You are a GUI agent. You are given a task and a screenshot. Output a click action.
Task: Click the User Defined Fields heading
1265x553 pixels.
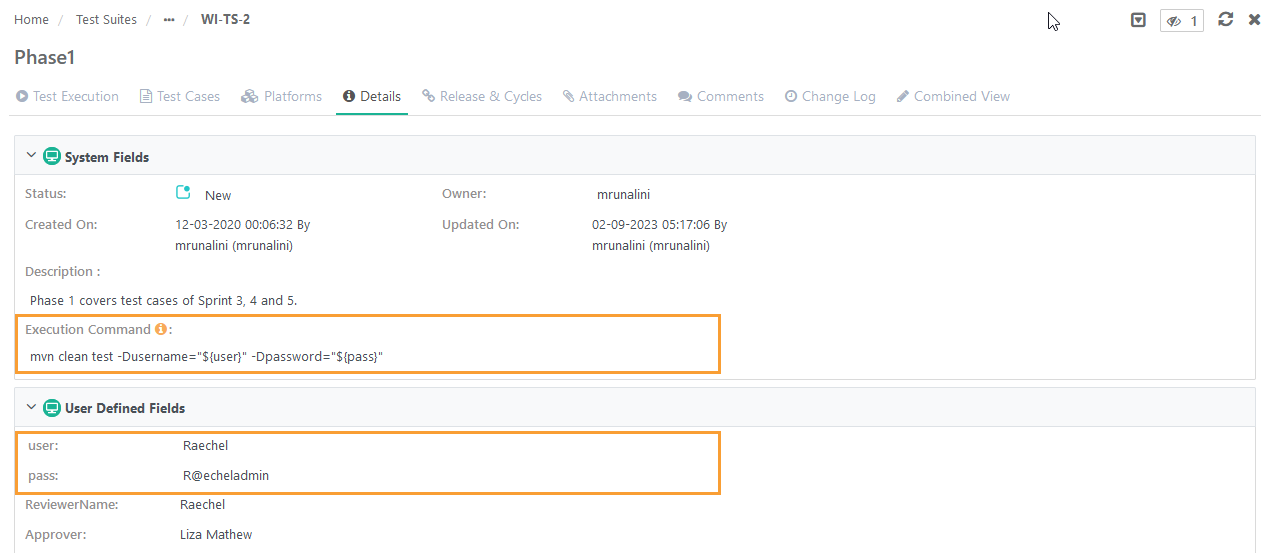[x=125, y=408]
